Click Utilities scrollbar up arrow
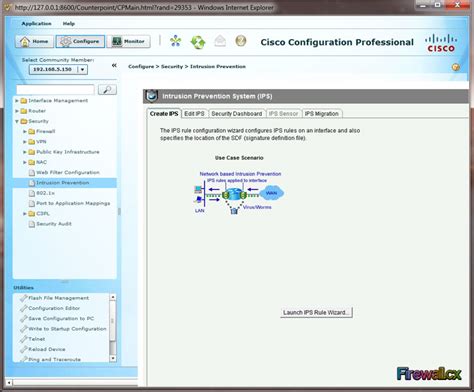 click(113, 297)
